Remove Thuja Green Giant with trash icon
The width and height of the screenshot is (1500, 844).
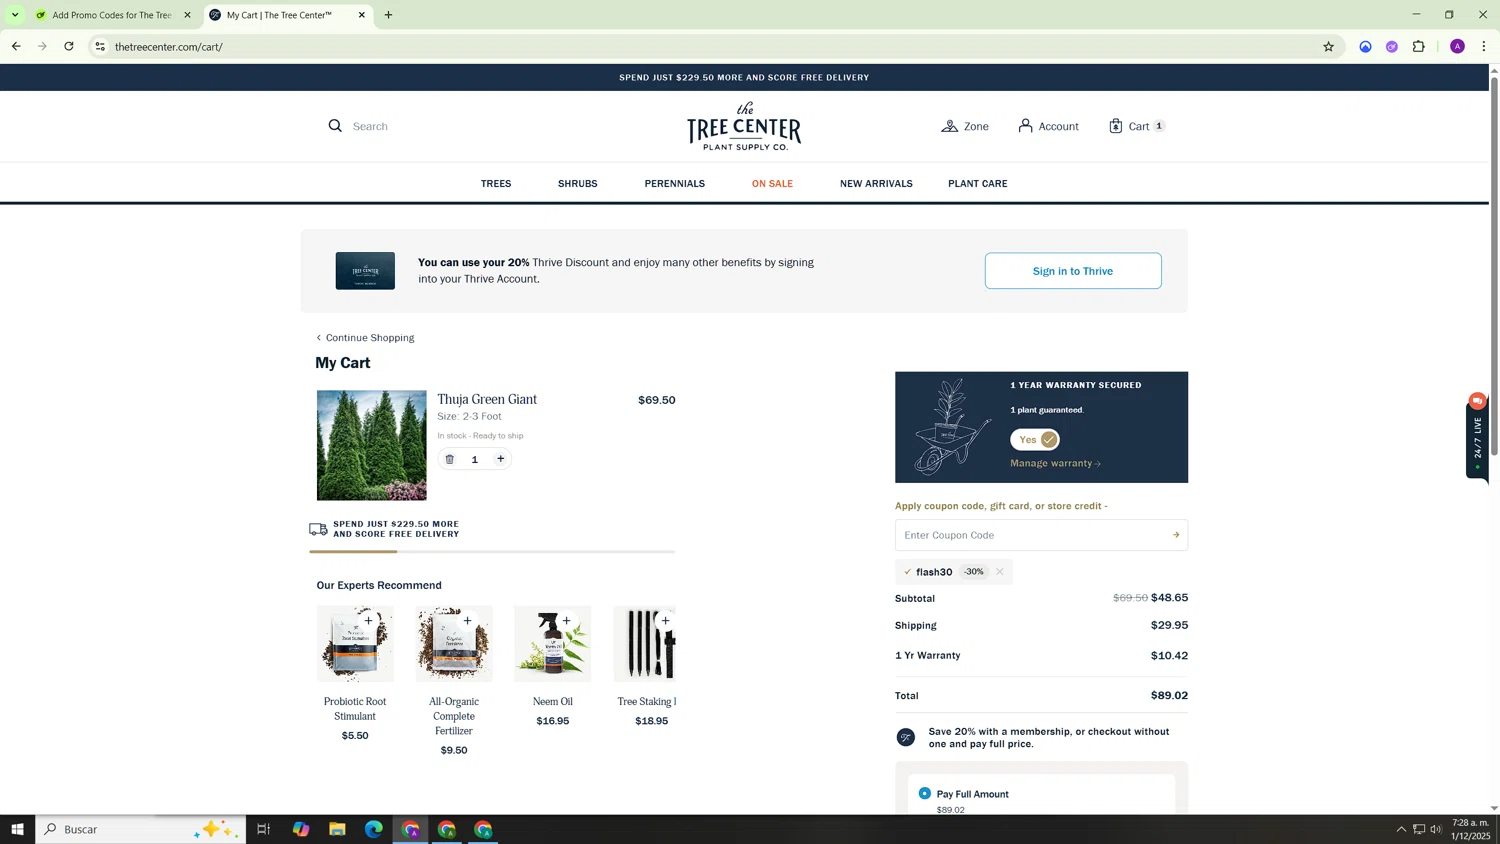[x=450, y=459]
